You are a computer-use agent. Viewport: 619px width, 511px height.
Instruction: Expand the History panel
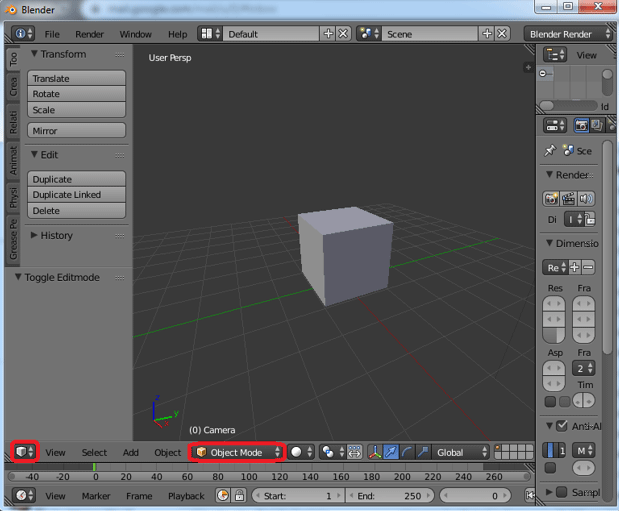(x=34, y=235)
